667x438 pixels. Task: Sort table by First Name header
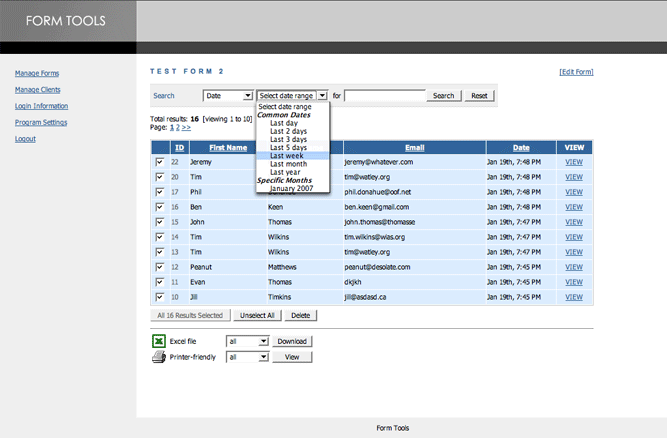click(x=228, y=148)
